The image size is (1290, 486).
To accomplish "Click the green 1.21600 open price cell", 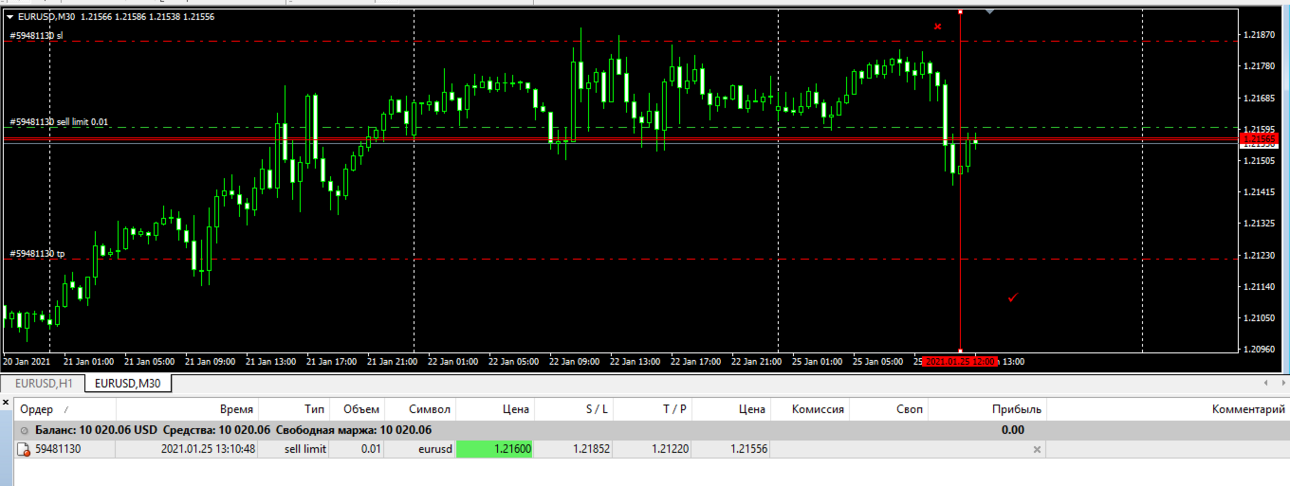I will tap(496, 450).
